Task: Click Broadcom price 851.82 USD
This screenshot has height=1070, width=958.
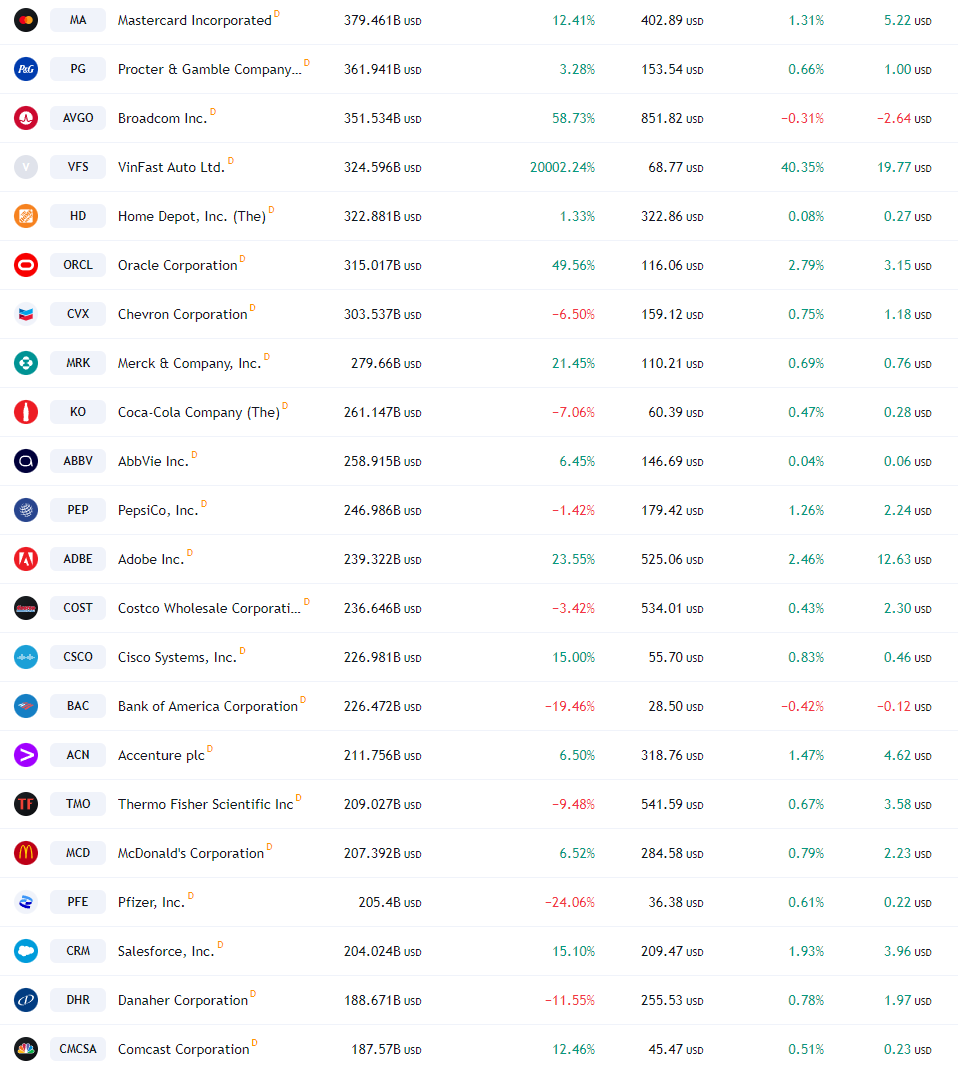Action: pos(672,118)
